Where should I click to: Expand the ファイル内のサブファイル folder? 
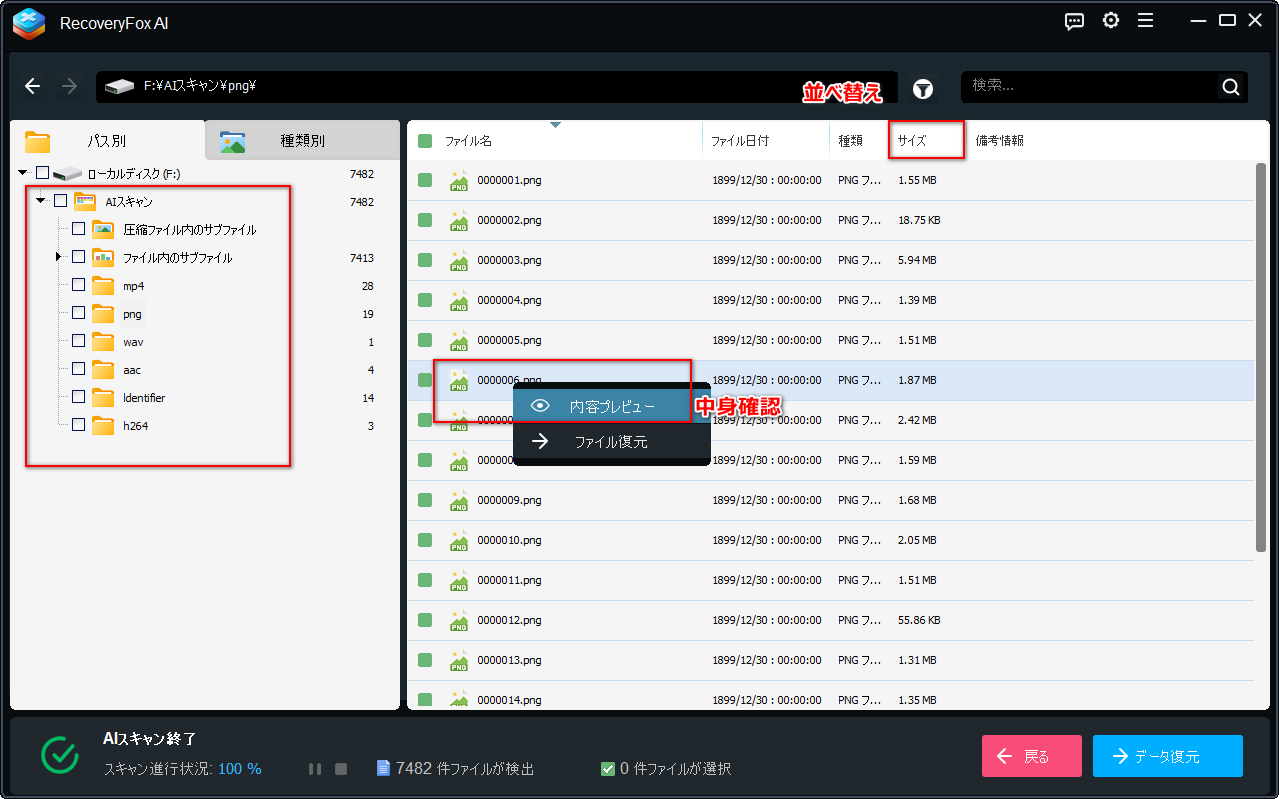pyautogui.click(x=59, y=258)
